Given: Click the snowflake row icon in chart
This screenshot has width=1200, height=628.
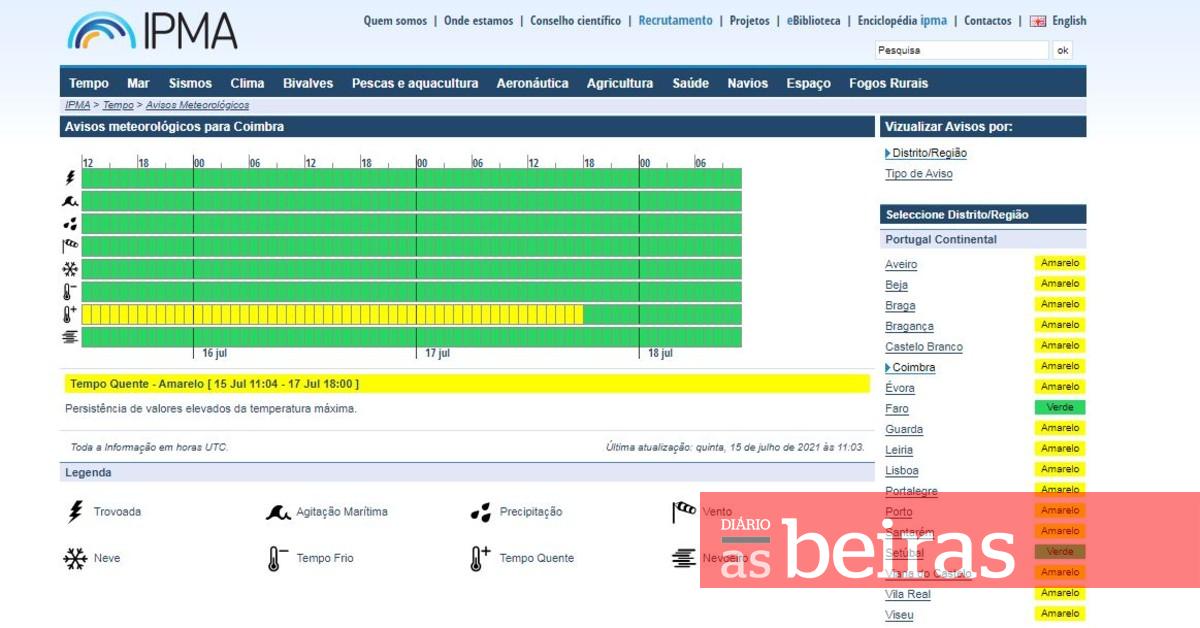Looking at the screenshot, I should coord(70,269).
